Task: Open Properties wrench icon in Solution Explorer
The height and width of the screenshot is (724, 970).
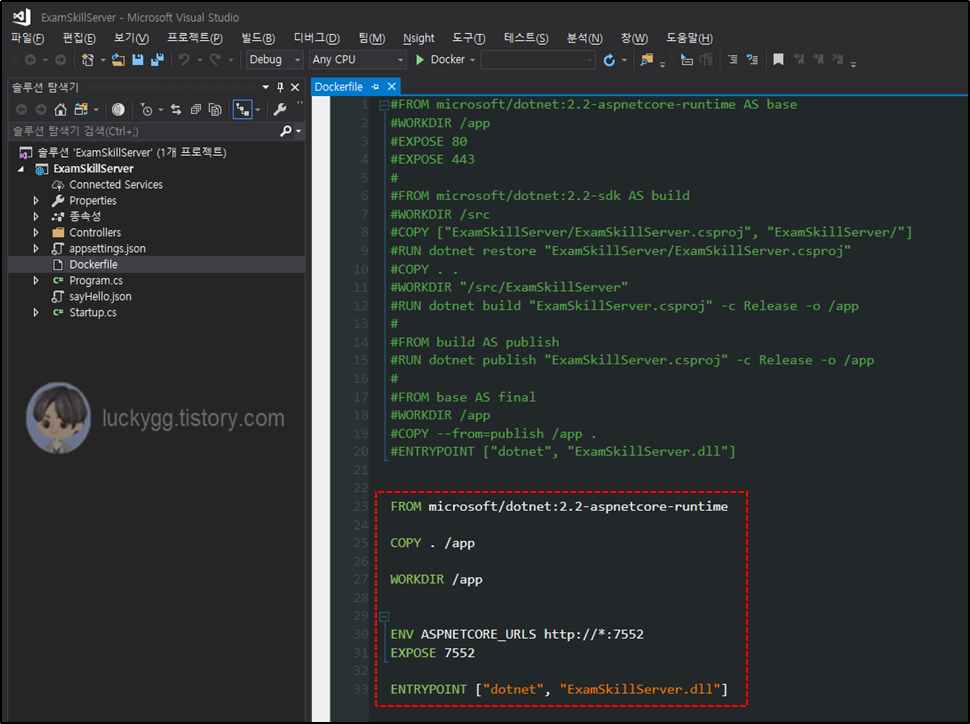Action: pyautogui.click(x=280, y=110)
